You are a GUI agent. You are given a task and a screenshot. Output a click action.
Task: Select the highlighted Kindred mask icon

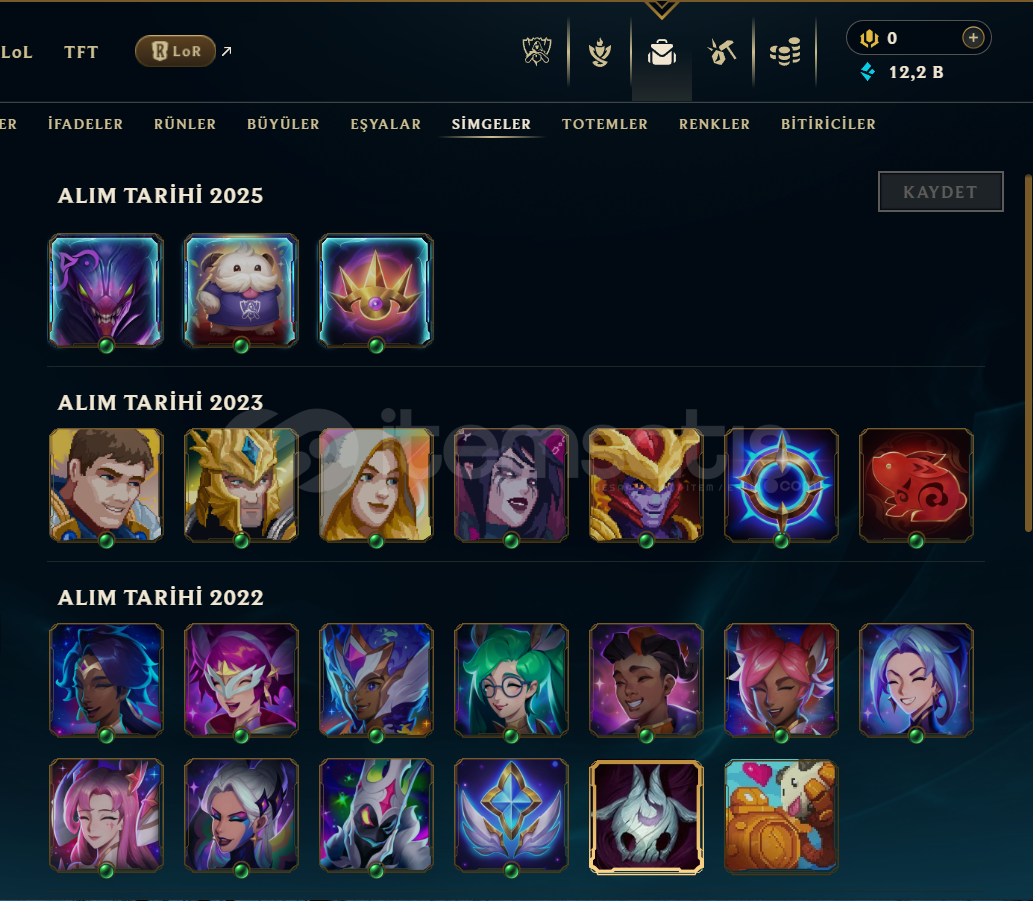coord(646,817)
